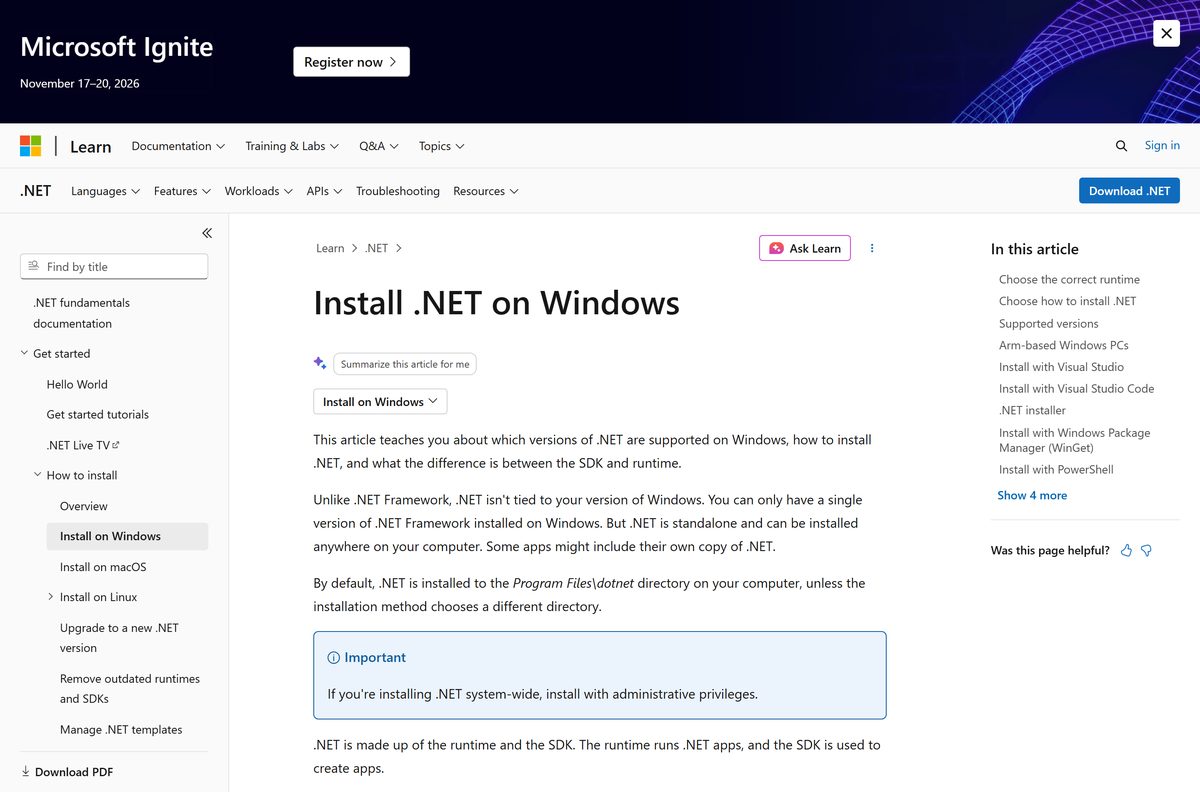1200x792 pixels.
Task: Open the Install on Windows selector dropdown
Action: (x=380, y=401)
